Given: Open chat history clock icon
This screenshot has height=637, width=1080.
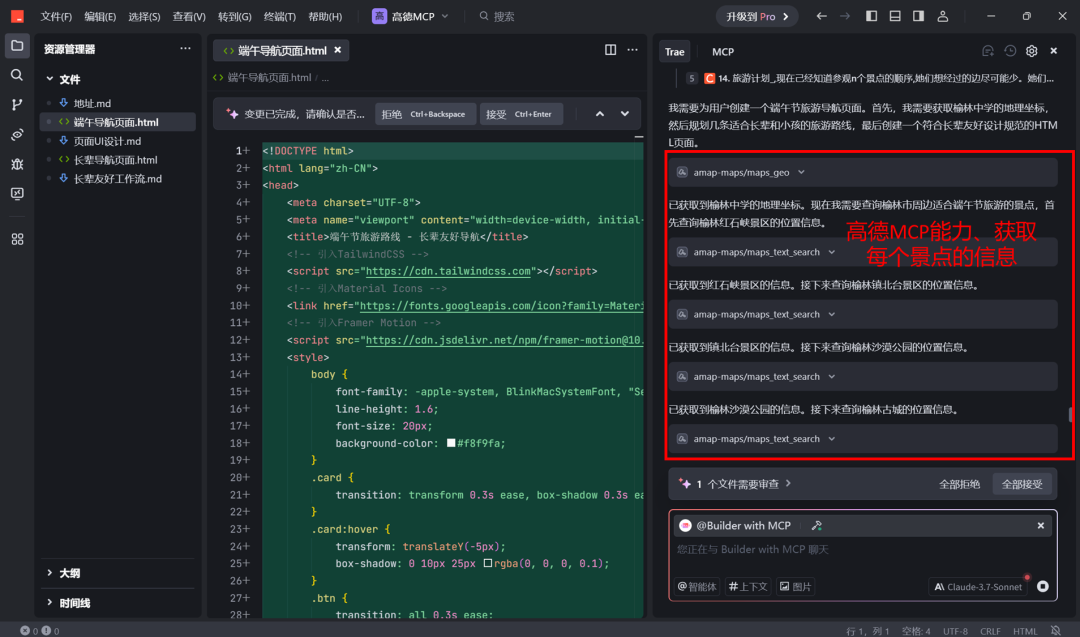Looking at the screenshot, I should pos(1010,51).
